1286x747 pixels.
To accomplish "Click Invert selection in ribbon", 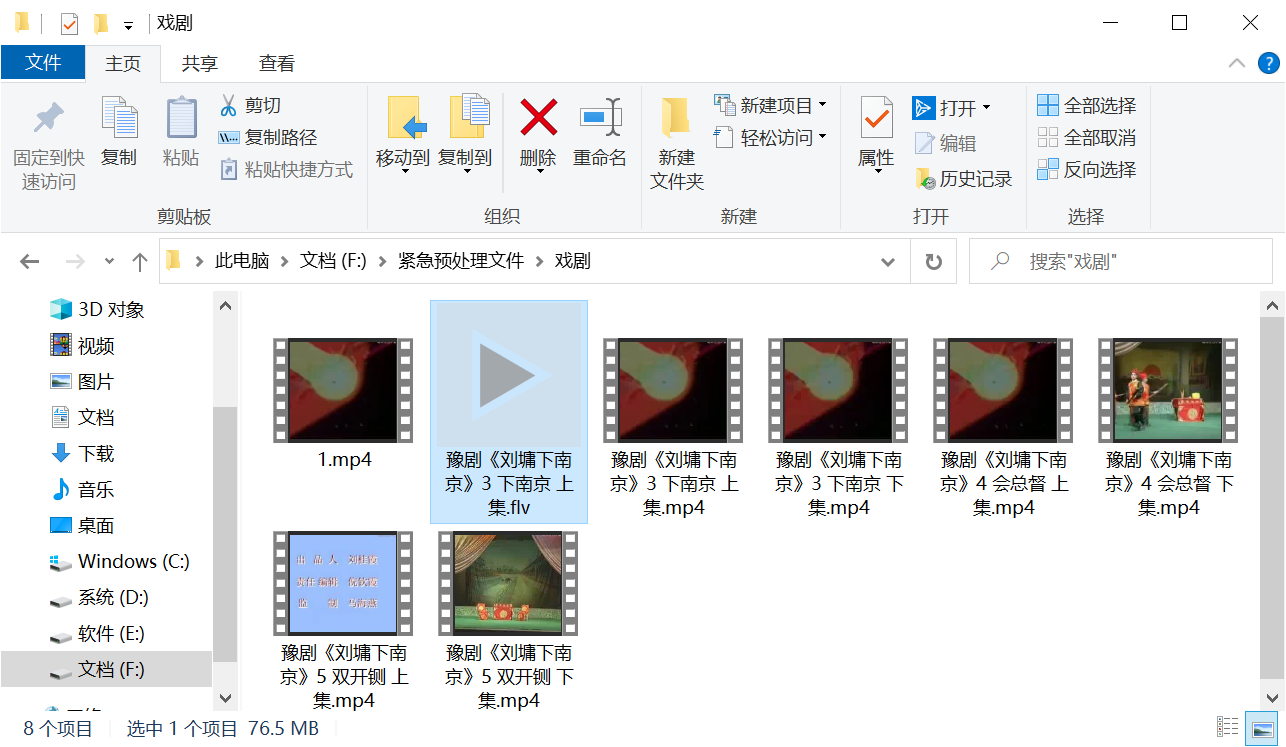I will point(1087,169).
